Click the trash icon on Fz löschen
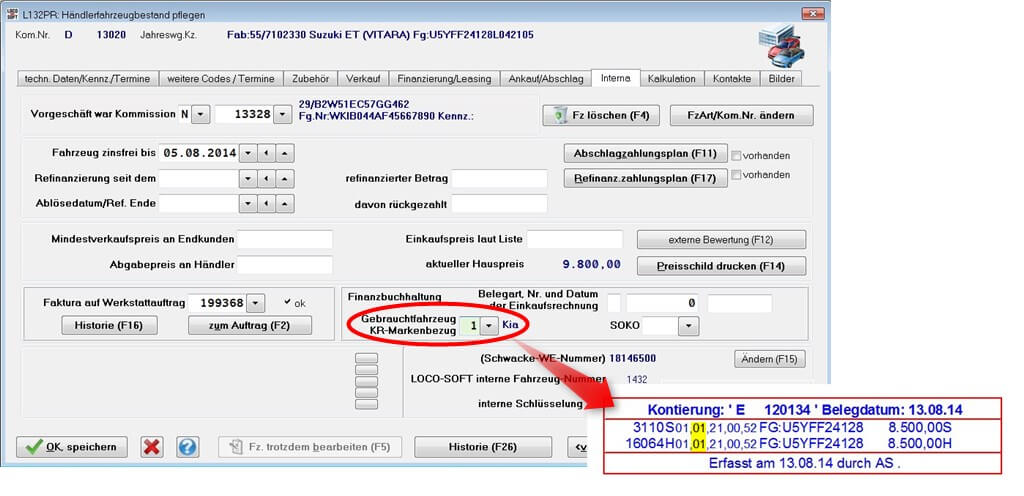This screenshot has width=1024, height=496. (x=561, y=116)
